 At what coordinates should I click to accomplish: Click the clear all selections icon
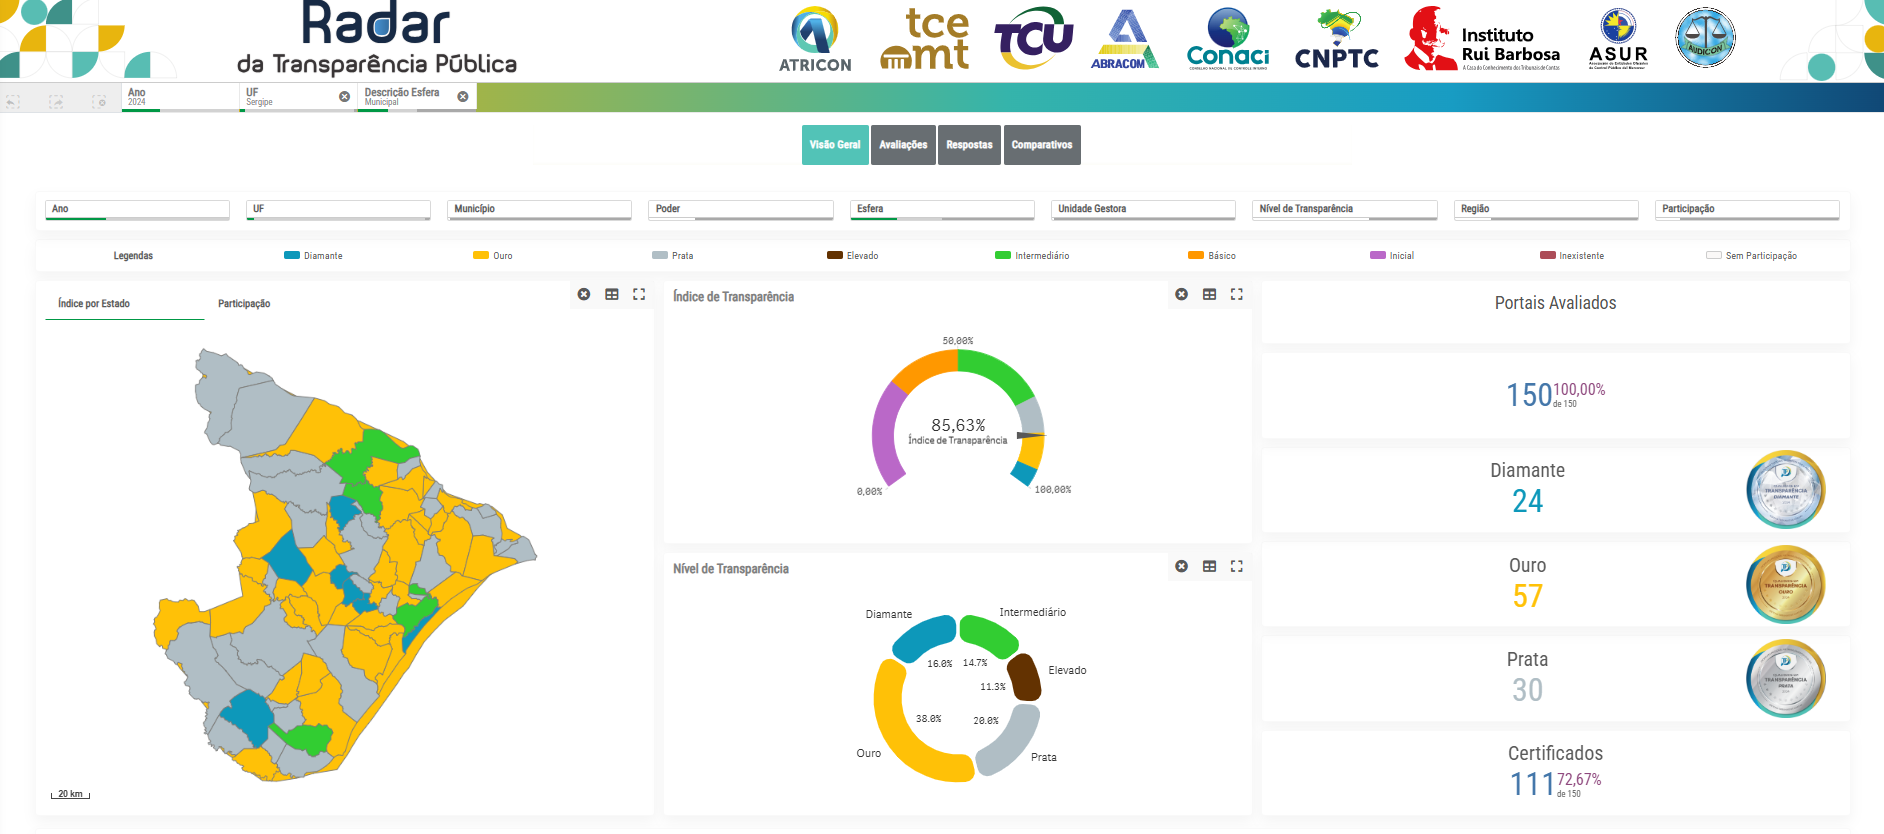(x=99, y=102)
